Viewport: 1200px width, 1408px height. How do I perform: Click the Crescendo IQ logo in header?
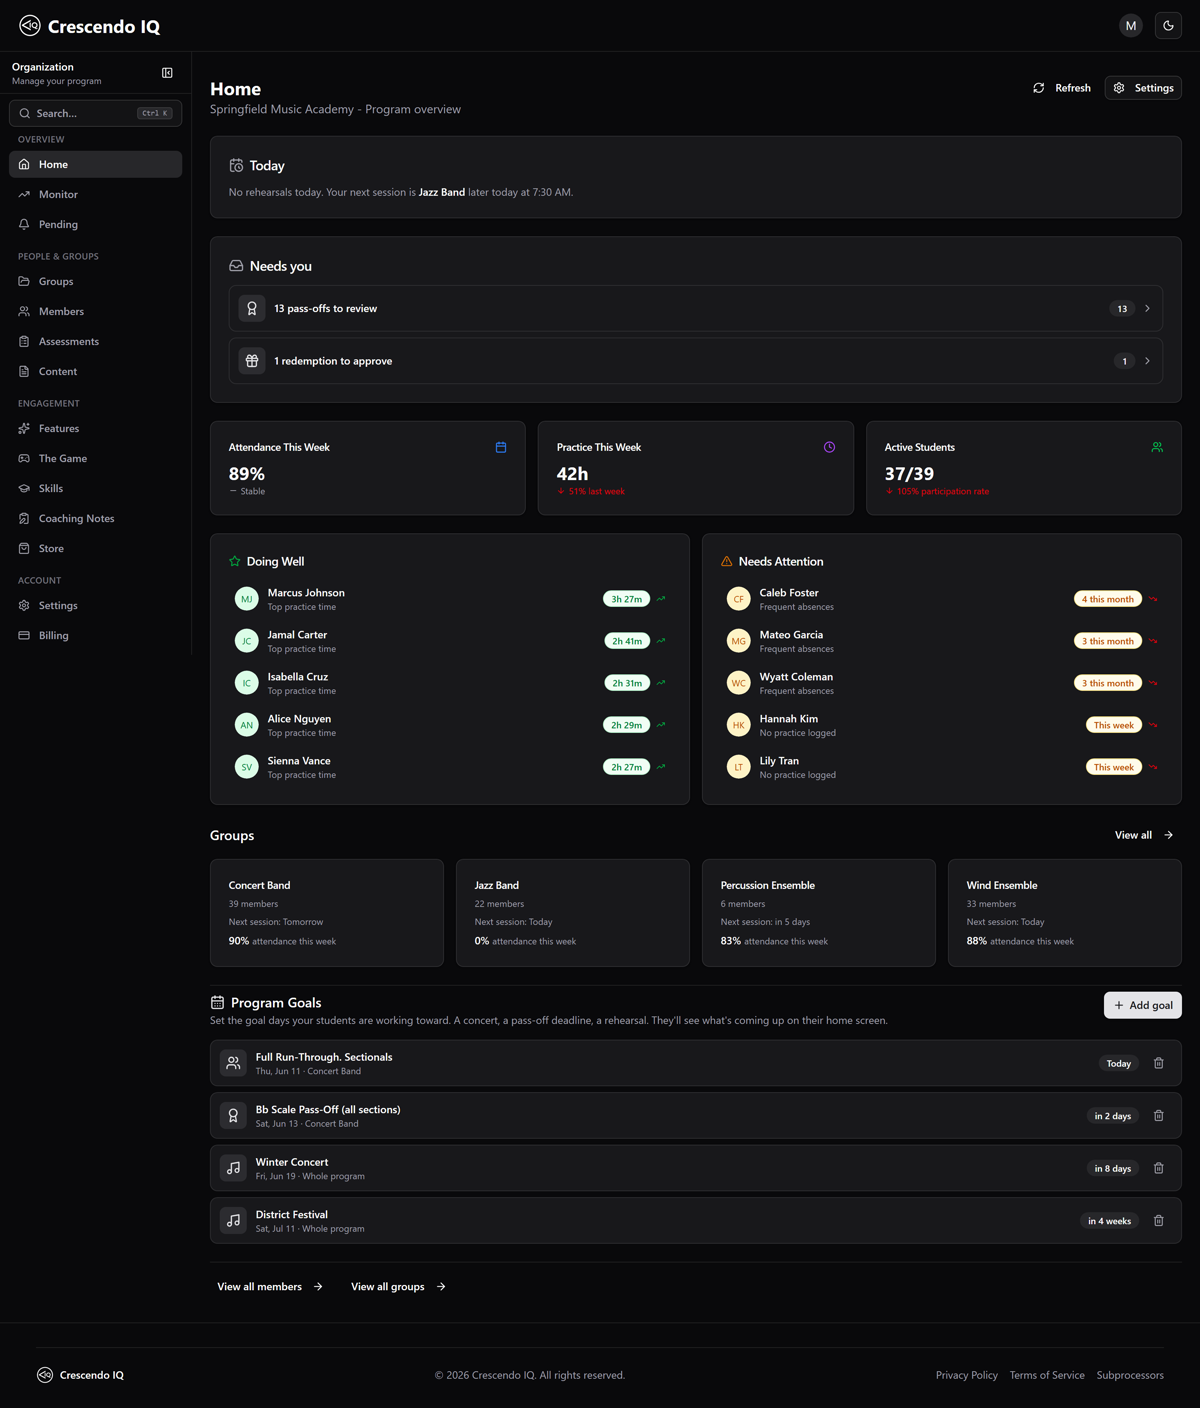[89, 26]
